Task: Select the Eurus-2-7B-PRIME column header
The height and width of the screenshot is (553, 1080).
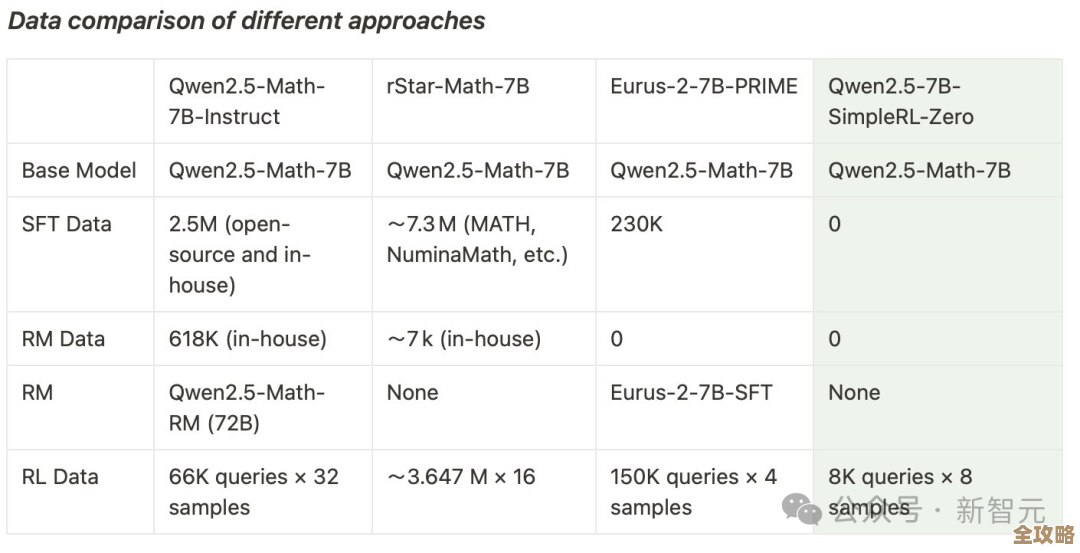Action: coord(704,86)
